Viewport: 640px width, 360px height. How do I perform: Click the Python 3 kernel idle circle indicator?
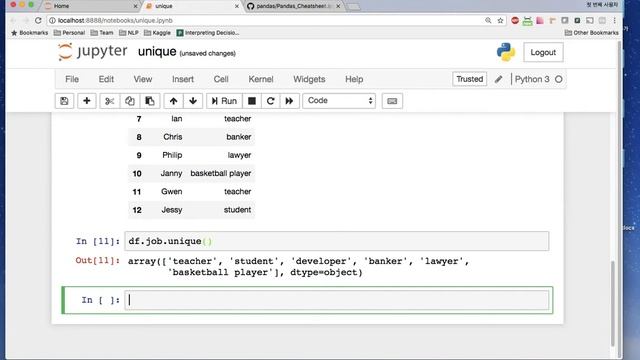(559, 79)
